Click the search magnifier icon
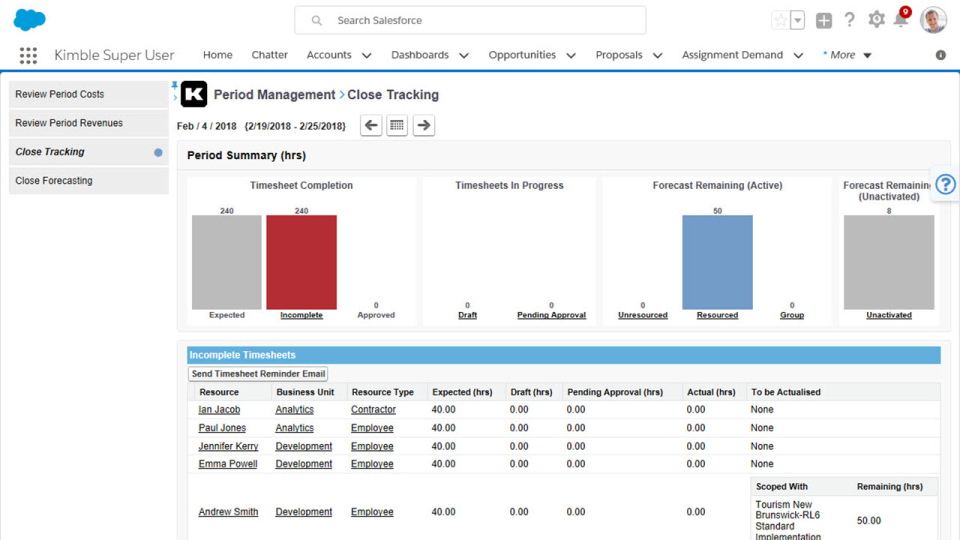The image size is (960, 540). point(317,21)
